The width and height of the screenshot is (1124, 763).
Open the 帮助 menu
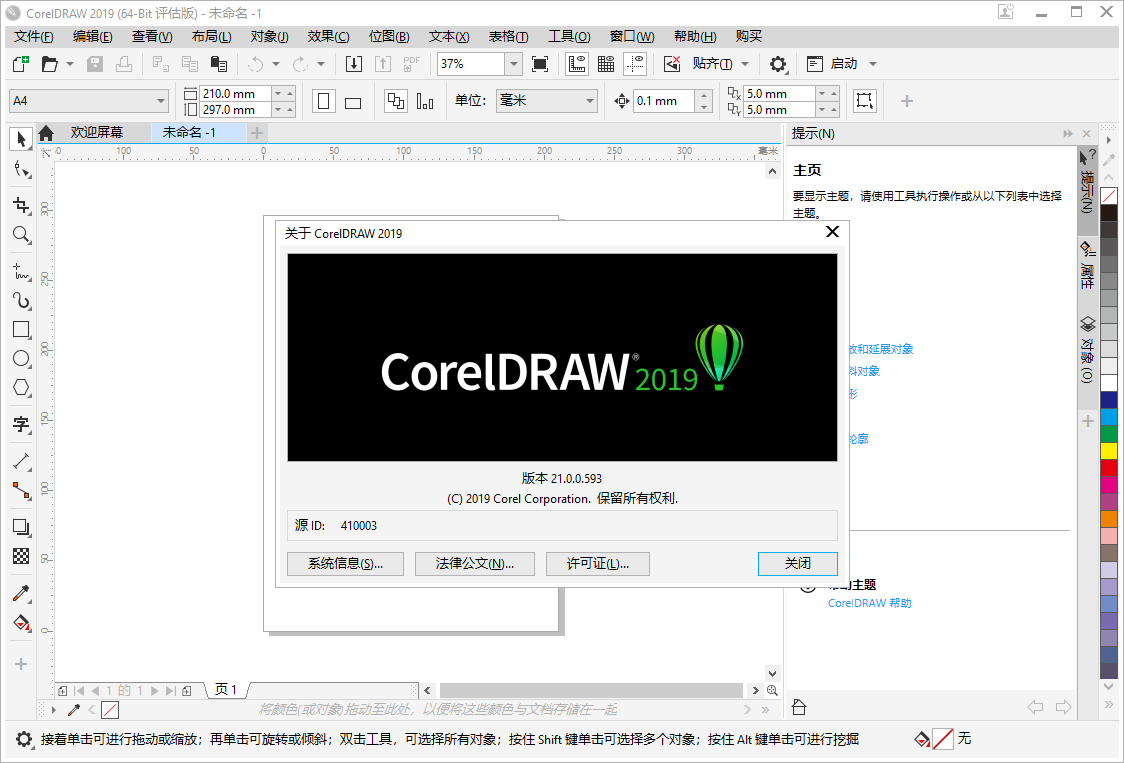[695, 37]
